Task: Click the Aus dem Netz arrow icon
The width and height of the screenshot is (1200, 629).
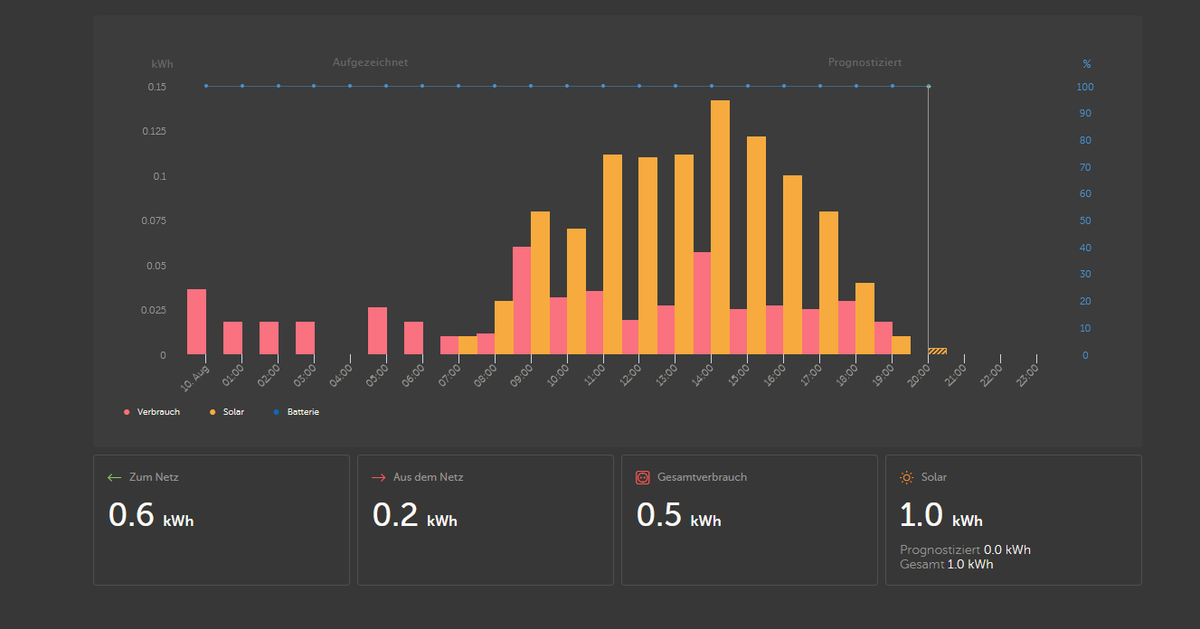Action: (x=378, y=478)
